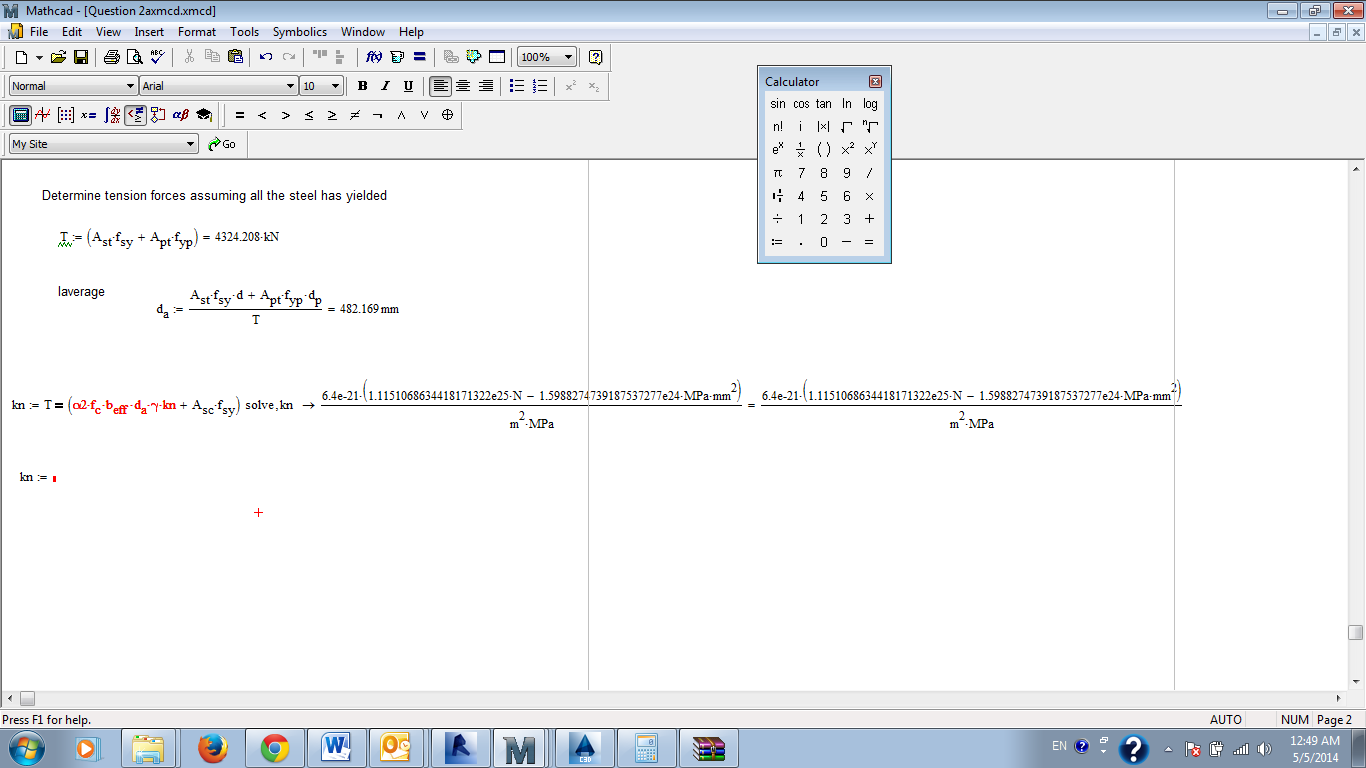Open the Format menu

tap(197, 32)
